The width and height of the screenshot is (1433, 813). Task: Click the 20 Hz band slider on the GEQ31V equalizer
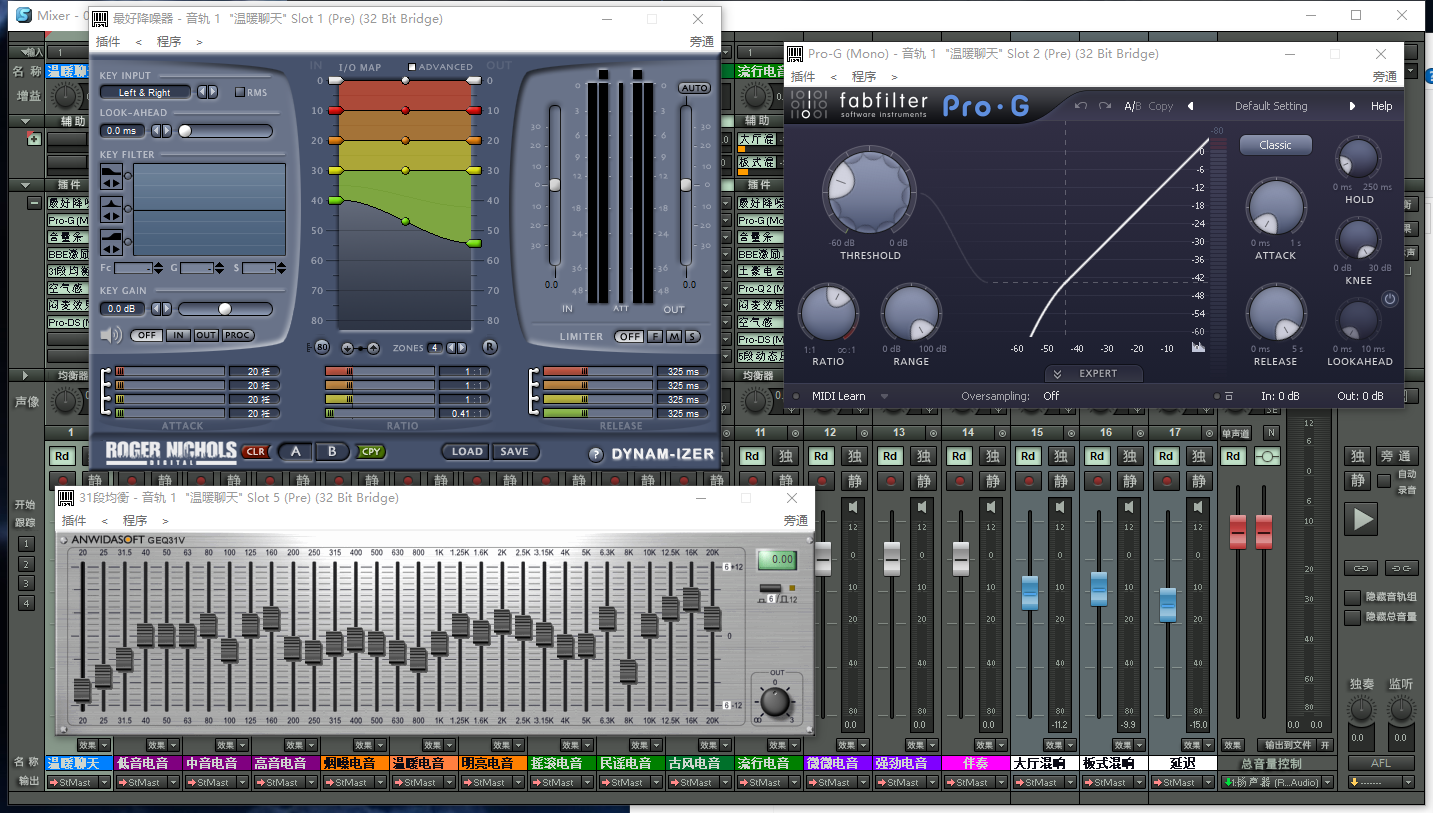[x=82, y=691]
